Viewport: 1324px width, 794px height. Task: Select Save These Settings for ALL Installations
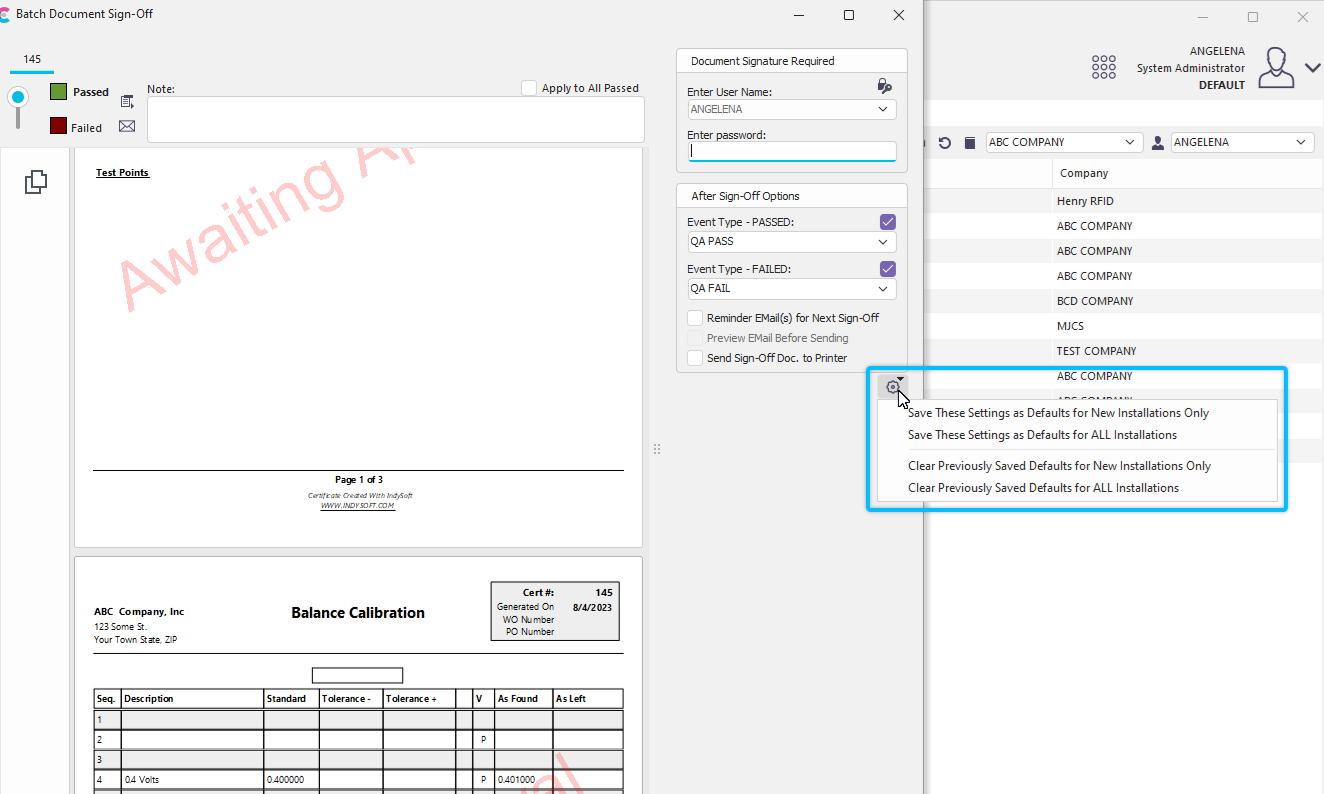point(1042,435)
